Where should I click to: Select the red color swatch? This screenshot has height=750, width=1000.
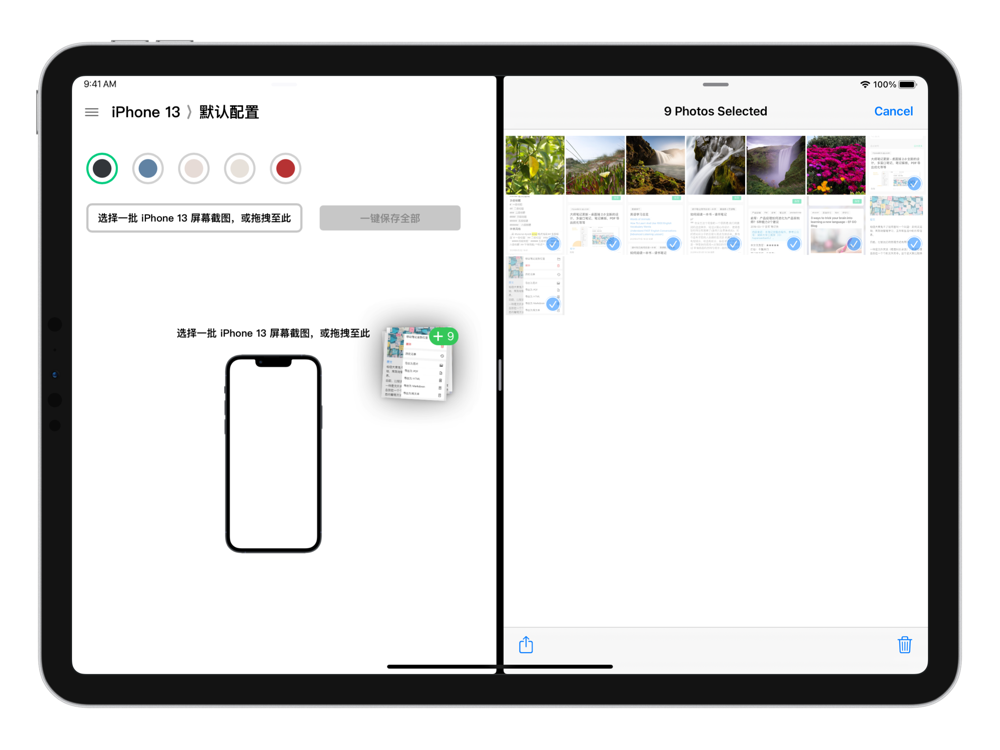(x=286, y=168)
